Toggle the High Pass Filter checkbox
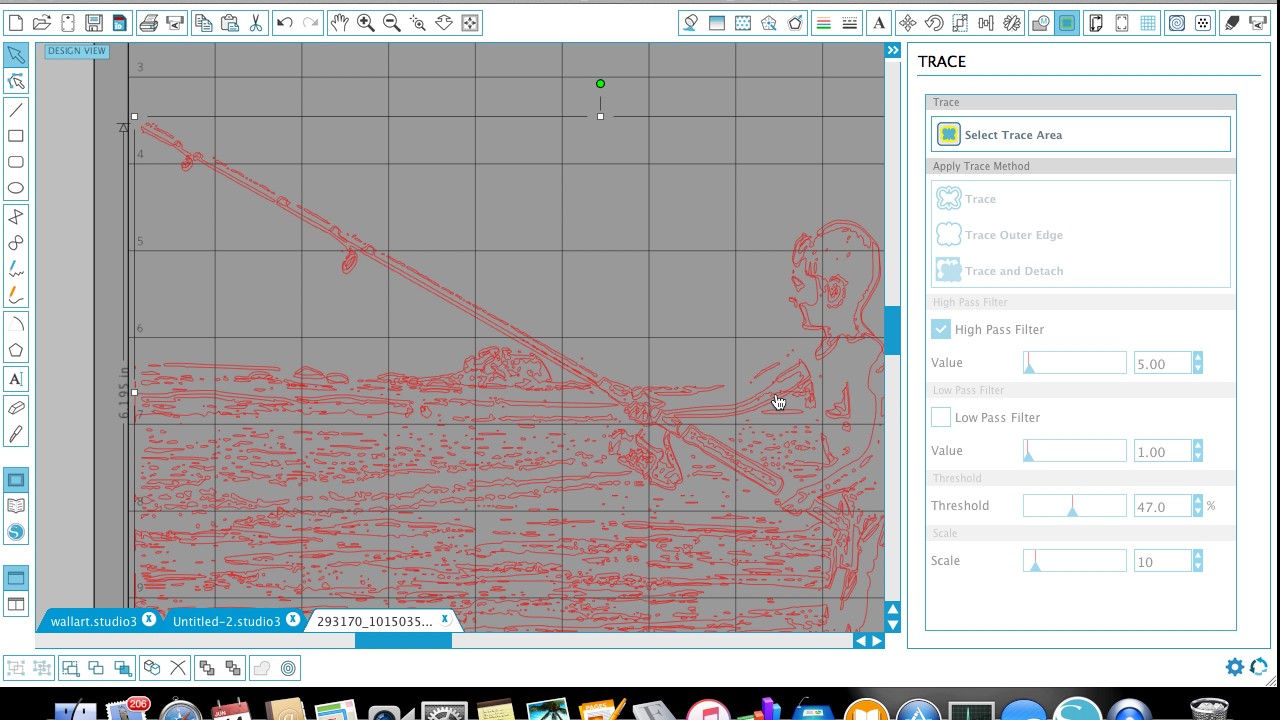The width and height of the screenshot is (1280, 720). [941, 329]
